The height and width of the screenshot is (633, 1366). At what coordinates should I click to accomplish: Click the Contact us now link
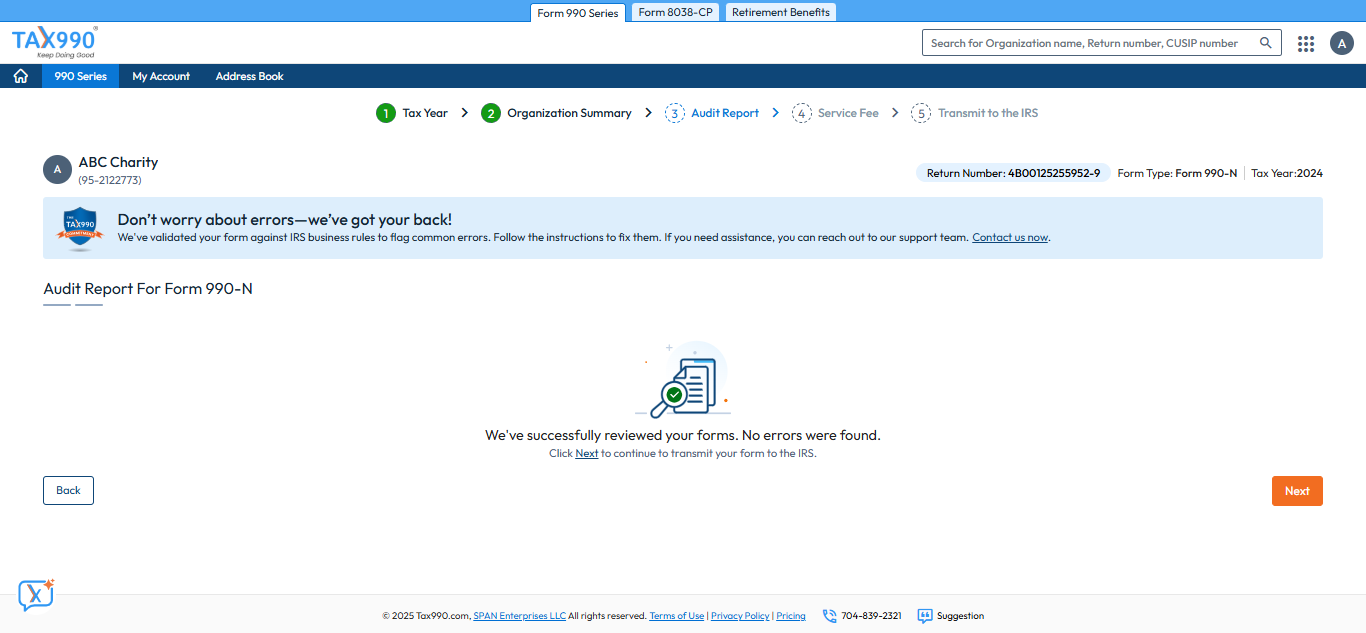[x=1010, y=238]
